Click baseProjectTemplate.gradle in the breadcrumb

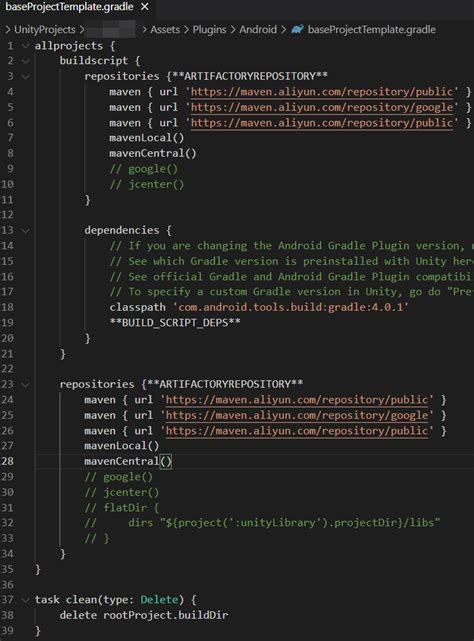point(371,29)
